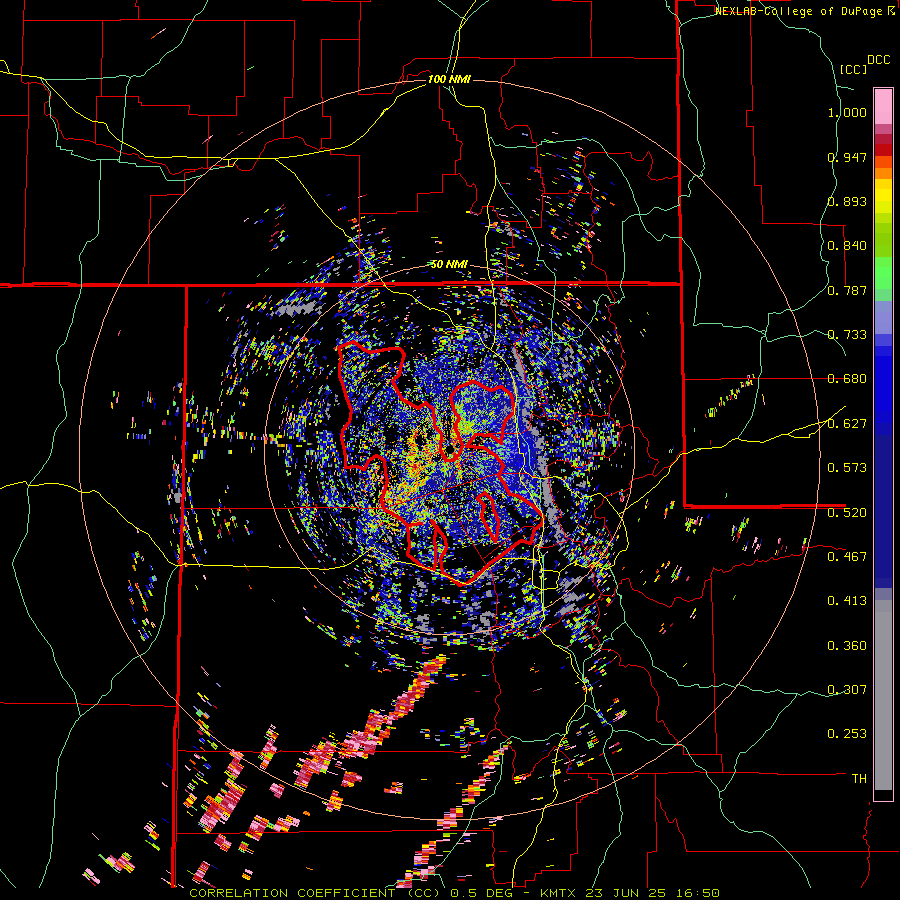Pick the bright green color bar segment
This screenshot has height=900, width=900.
[883, 273]
